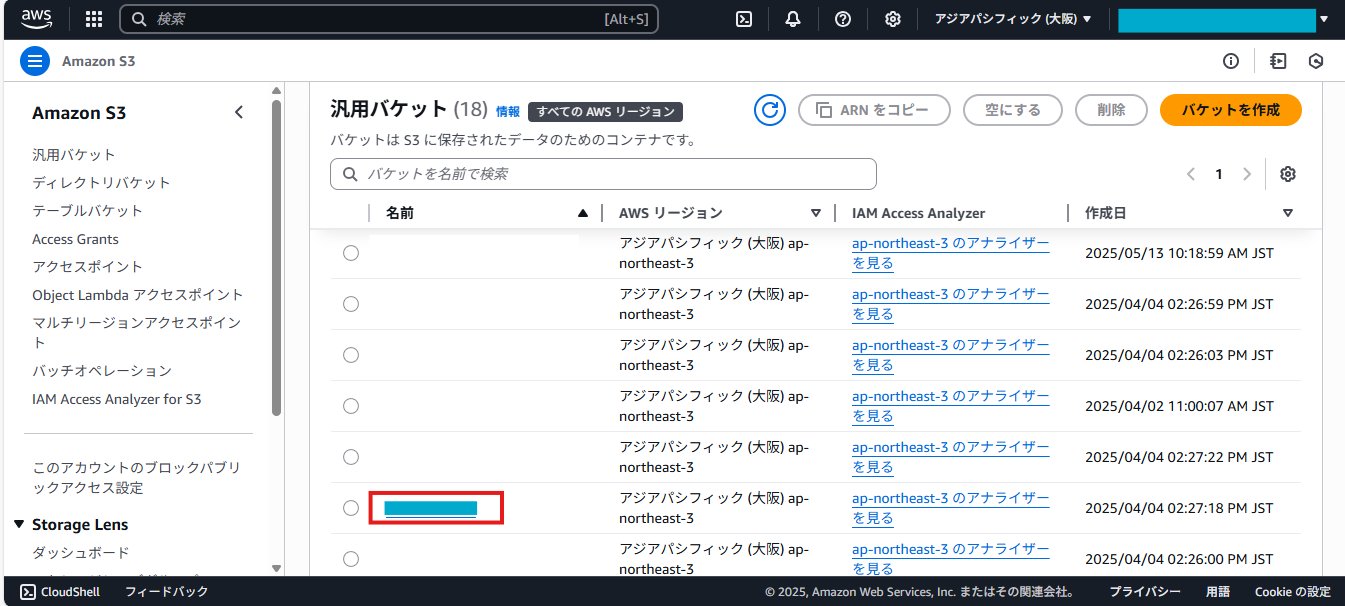Screen dimensions: 1345x606
Task: Open the Asia Pacific (Osaka) region dropdown
Action: click(1013, 19)
